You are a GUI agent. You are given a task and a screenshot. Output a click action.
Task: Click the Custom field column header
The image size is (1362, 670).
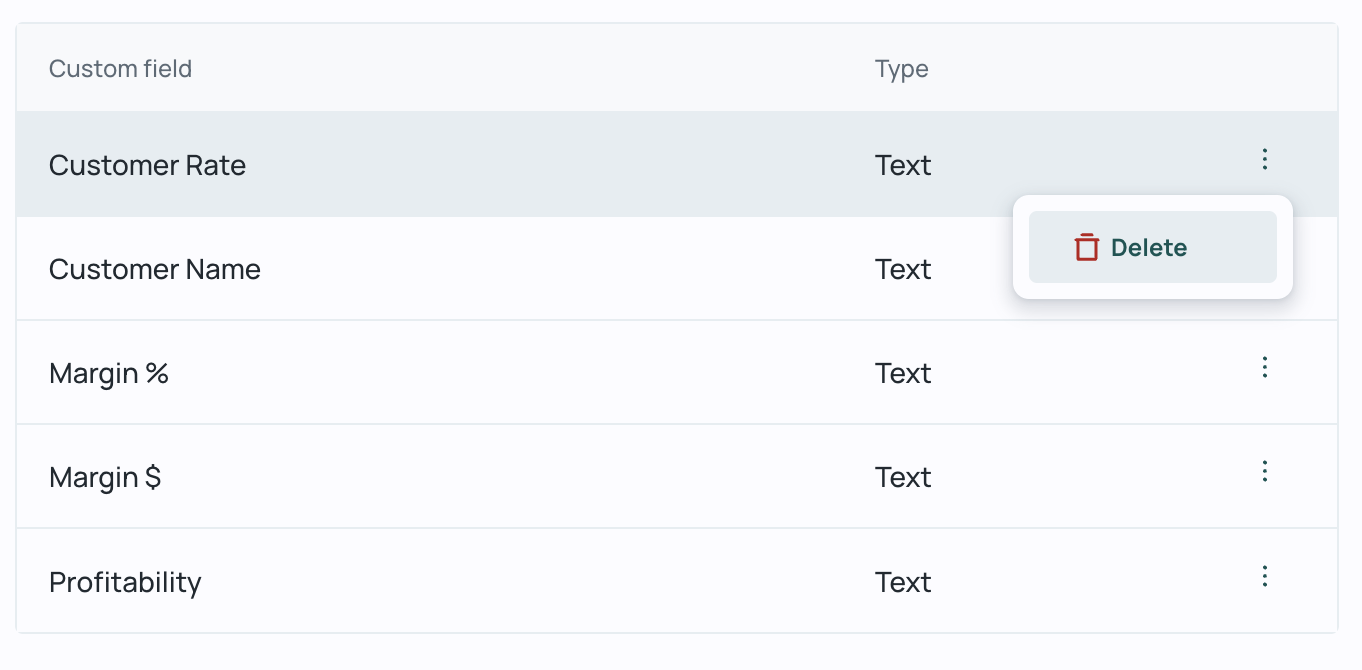click(120, 69)
